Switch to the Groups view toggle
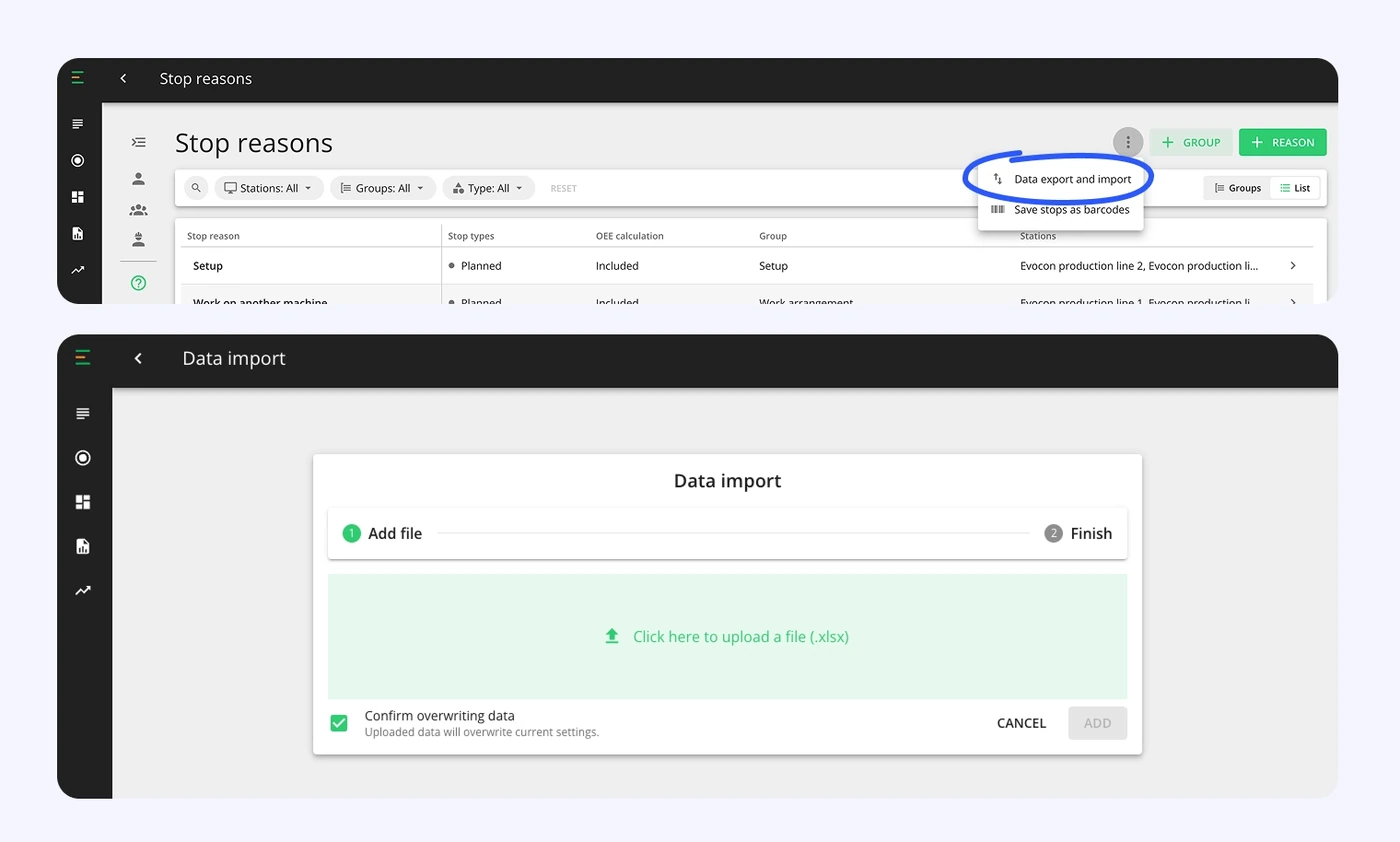Screen dimensions: 1400x842 [x=1238, y=188]
